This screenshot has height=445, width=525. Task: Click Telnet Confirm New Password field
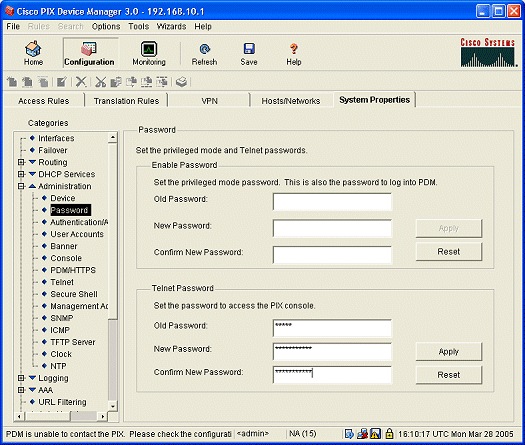332,375
